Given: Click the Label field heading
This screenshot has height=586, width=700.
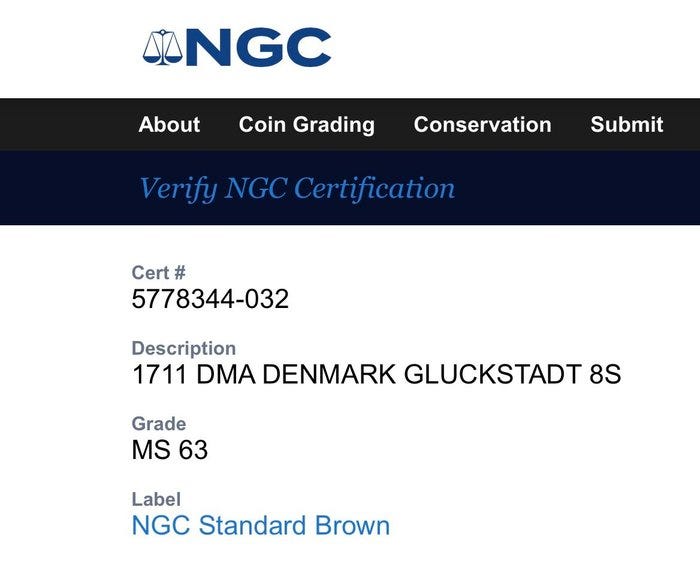Looking at the screenshot, I should tap(156, 498).
